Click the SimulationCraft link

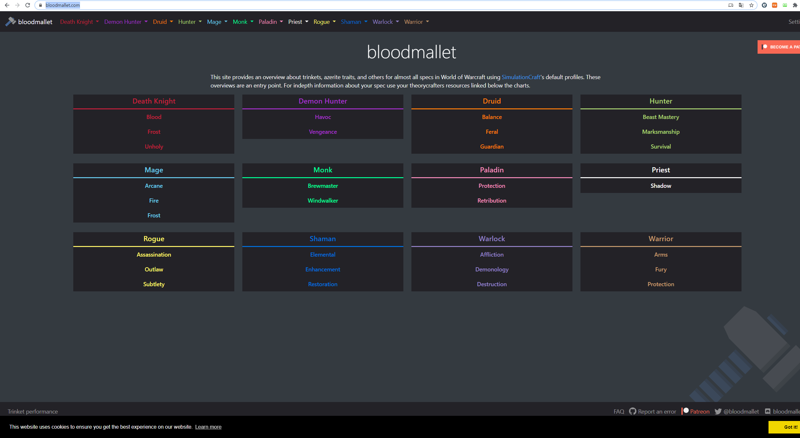click(x=521, y=77)
